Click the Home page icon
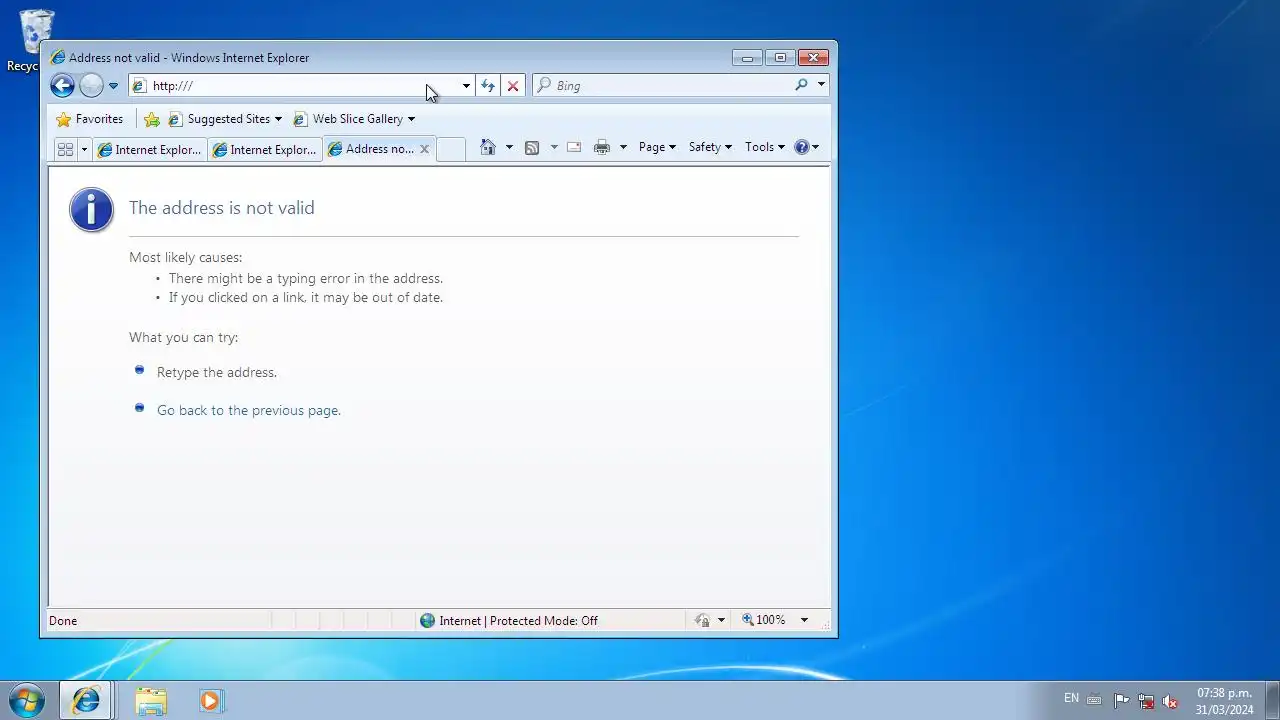This screenshot has width=1280, height=720. click(x=487, y=147)
